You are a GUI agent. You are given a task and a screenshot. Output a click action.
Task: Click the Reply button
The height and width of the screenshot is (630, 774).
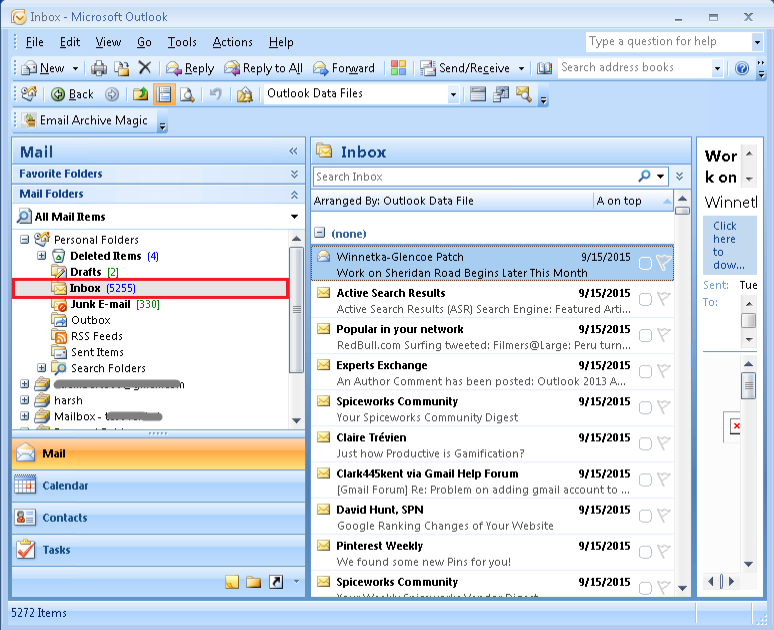(x=190, y=68)
